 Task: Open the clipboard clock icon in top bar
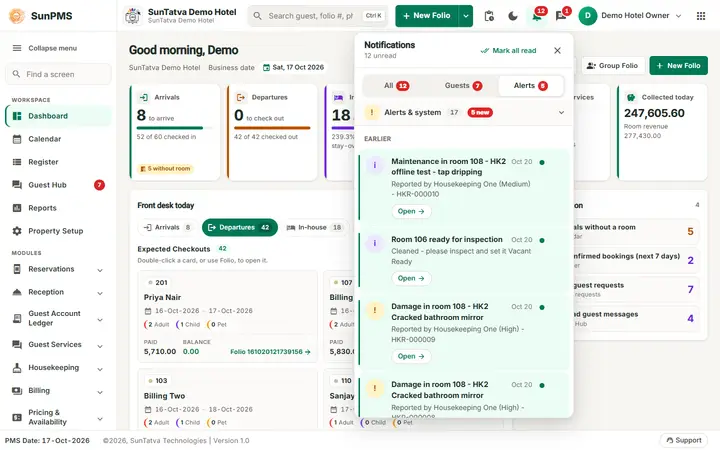point(489,16)
